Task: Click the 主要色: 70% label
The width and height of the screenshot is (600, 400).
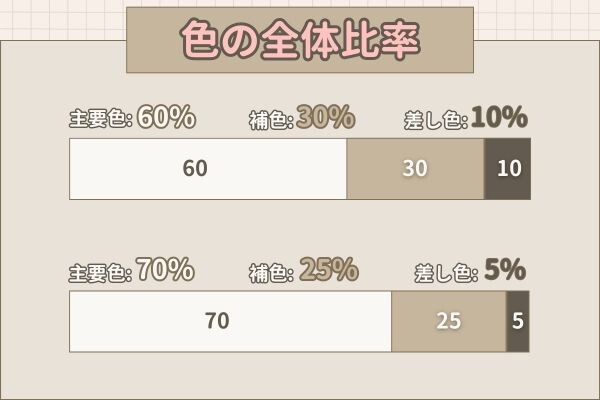Action: (132, 269)
